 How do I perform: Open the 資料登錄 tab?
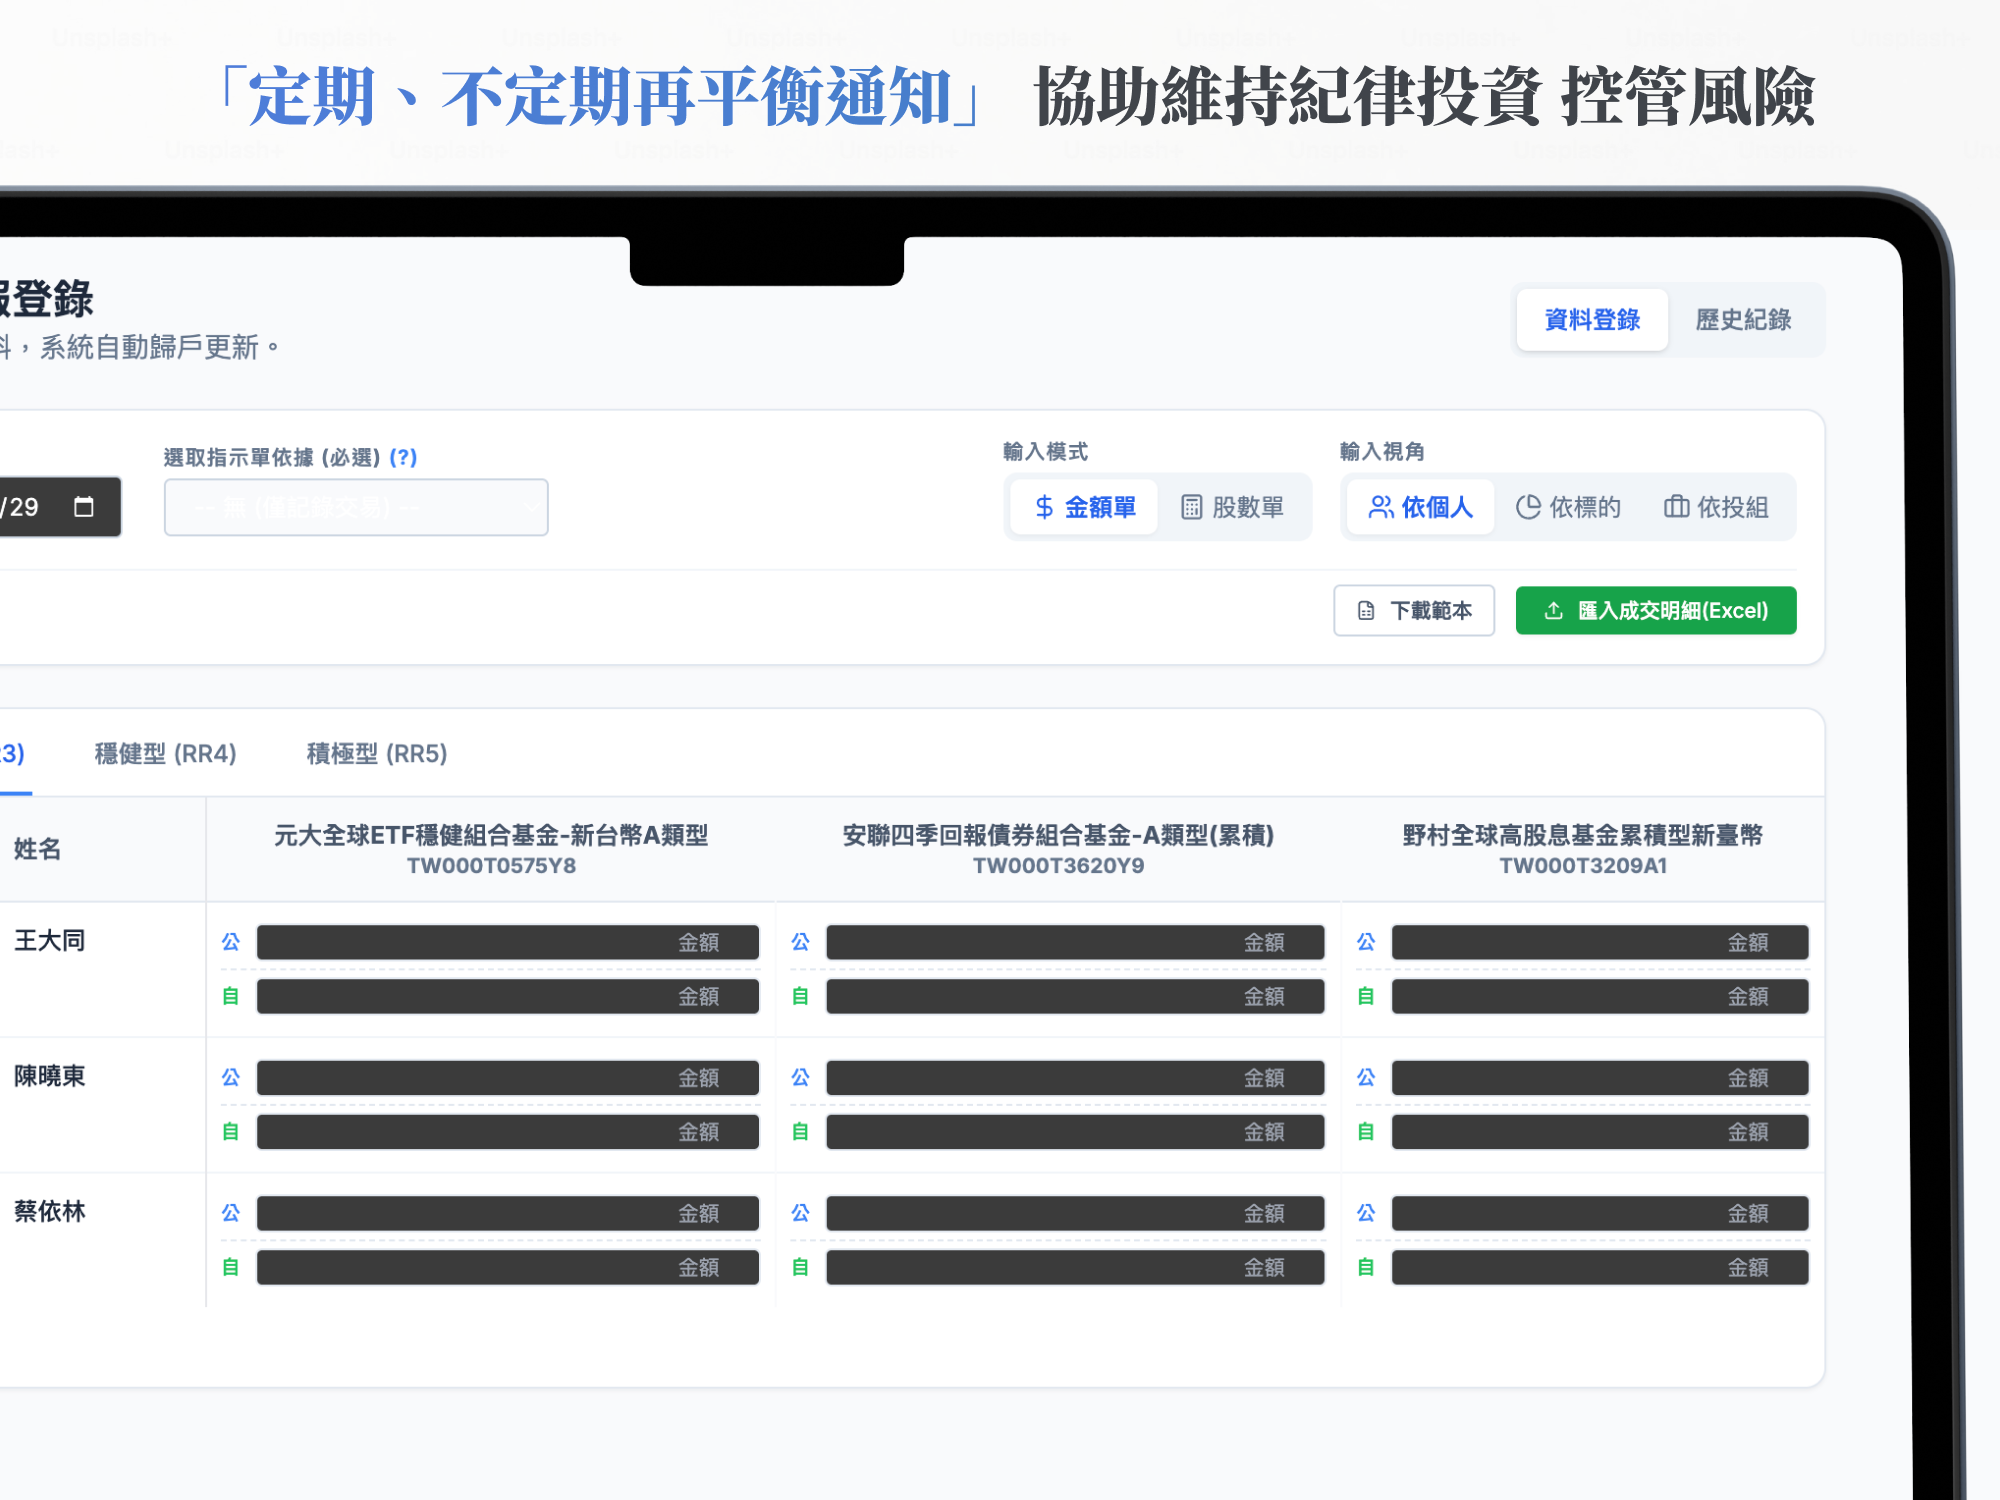point(1592,320)
